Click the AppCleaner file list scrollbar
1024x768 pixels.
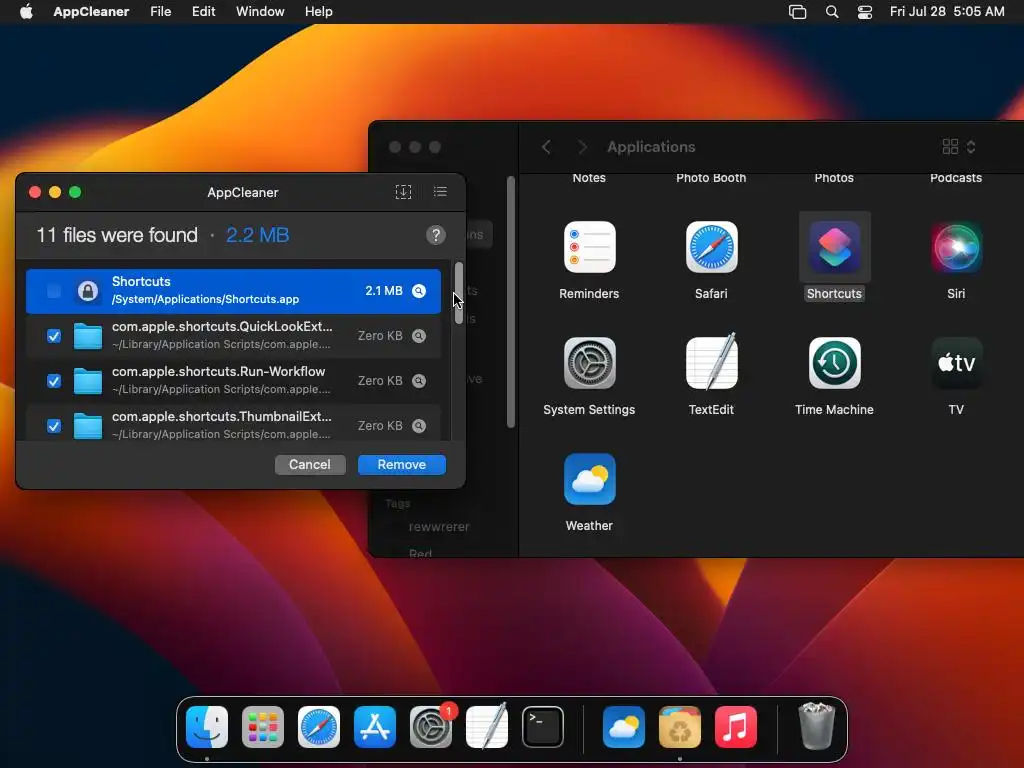coord(459,293)
